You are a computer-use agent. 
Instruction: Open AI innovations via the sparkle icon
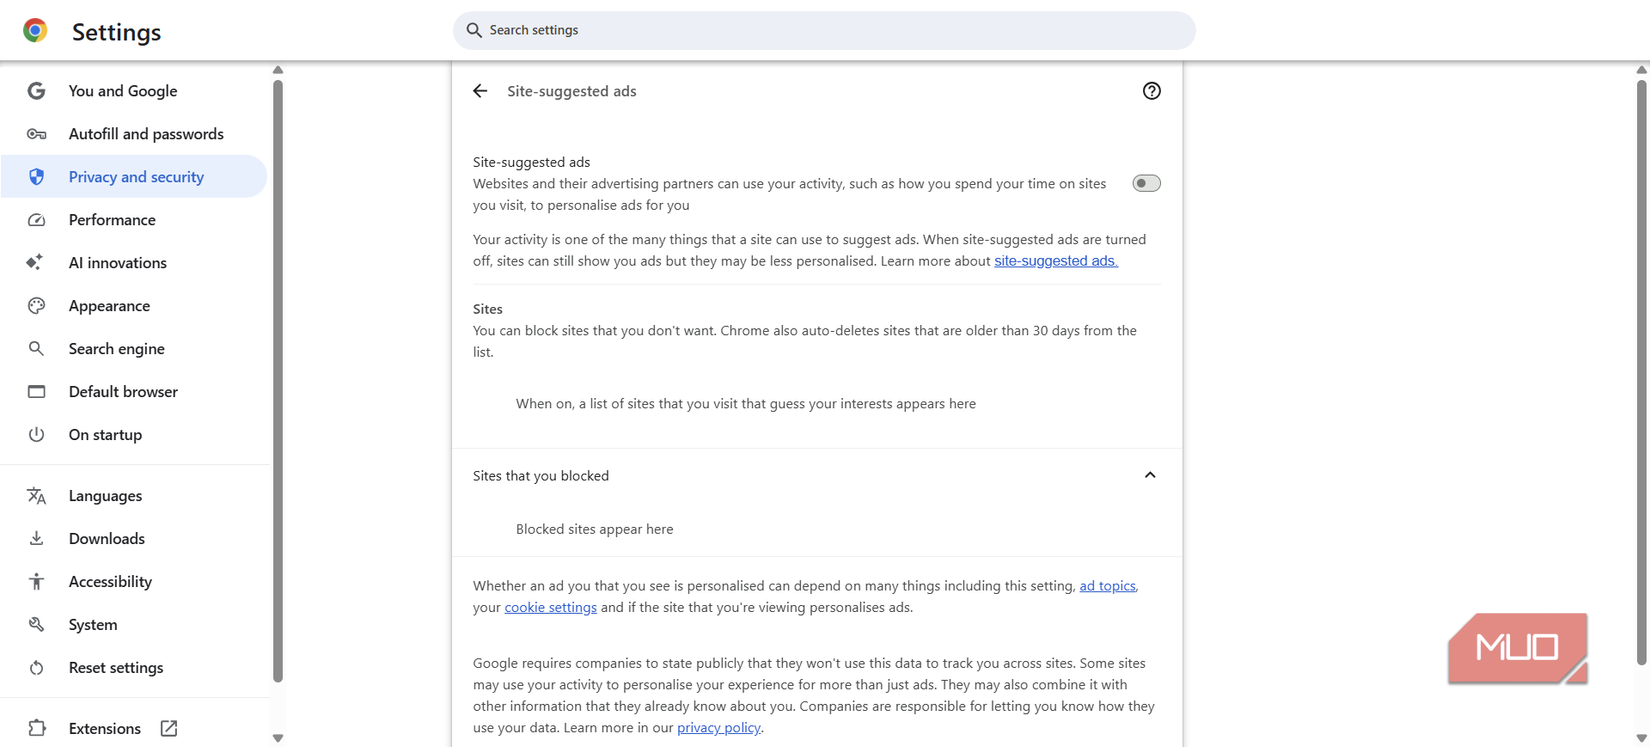pos(36,262)
